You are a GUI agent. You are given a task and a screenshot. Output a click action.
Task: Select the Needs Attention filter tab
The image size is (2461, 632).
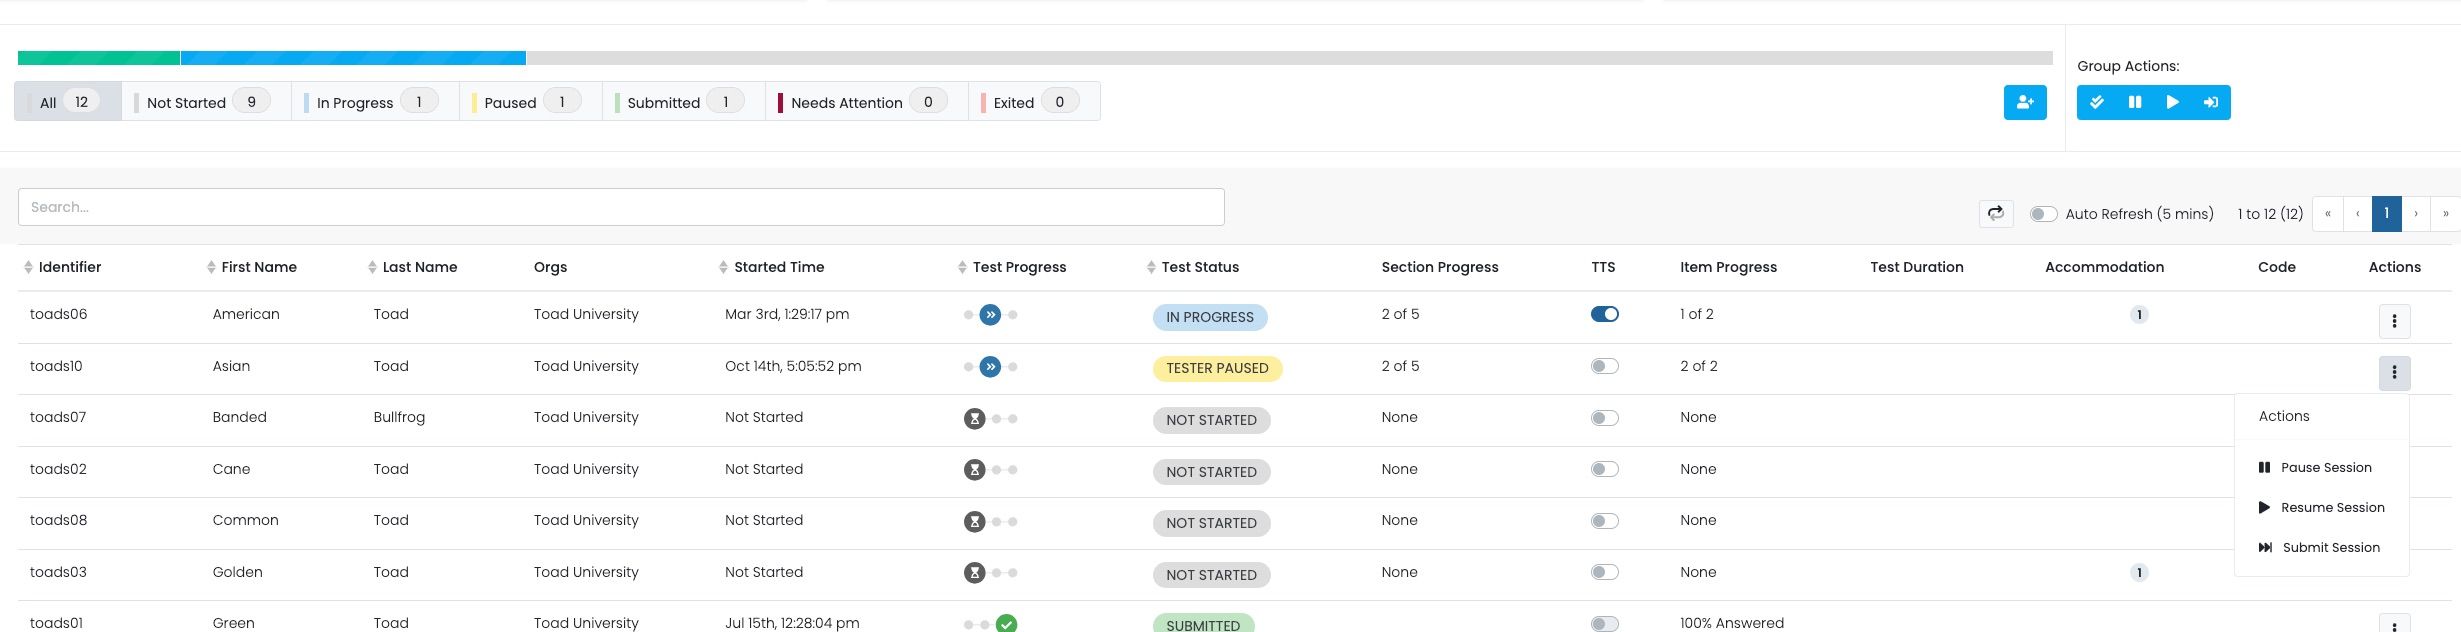tap(867, 102)
